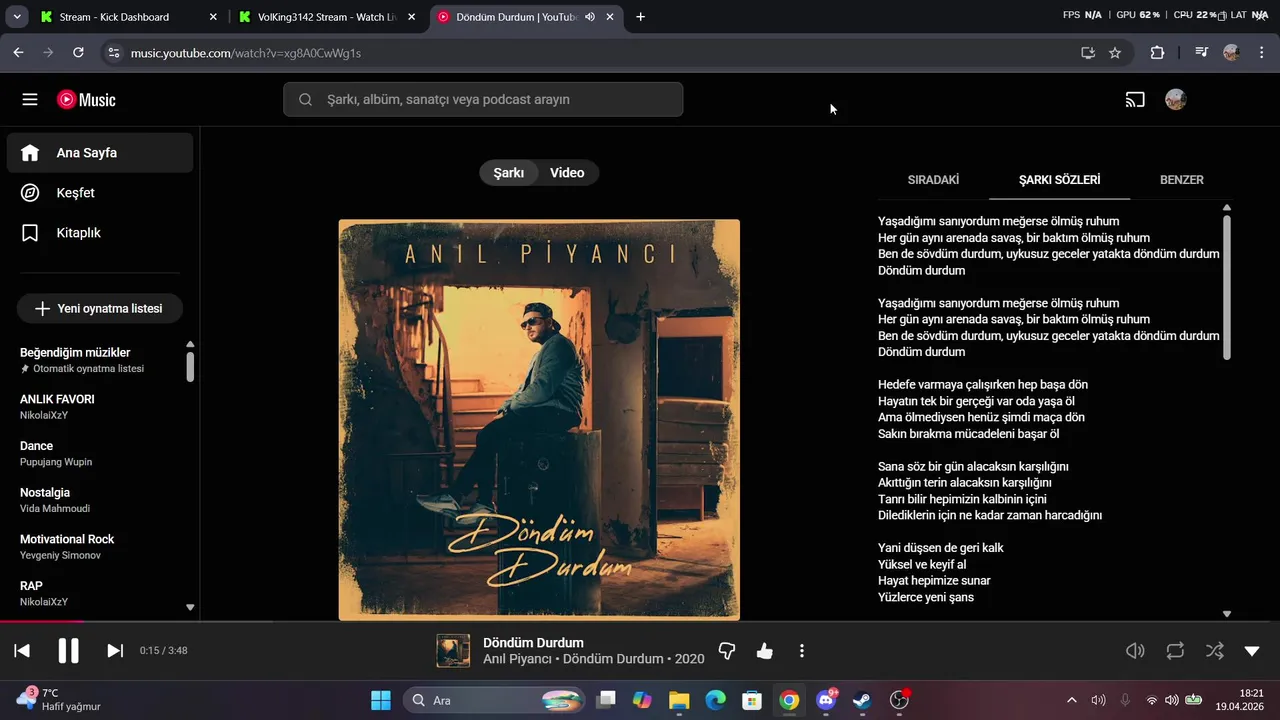The width and height of the screenshot is (1280, 720).
Task: Skip to previous track
Action: pos(22,651)
